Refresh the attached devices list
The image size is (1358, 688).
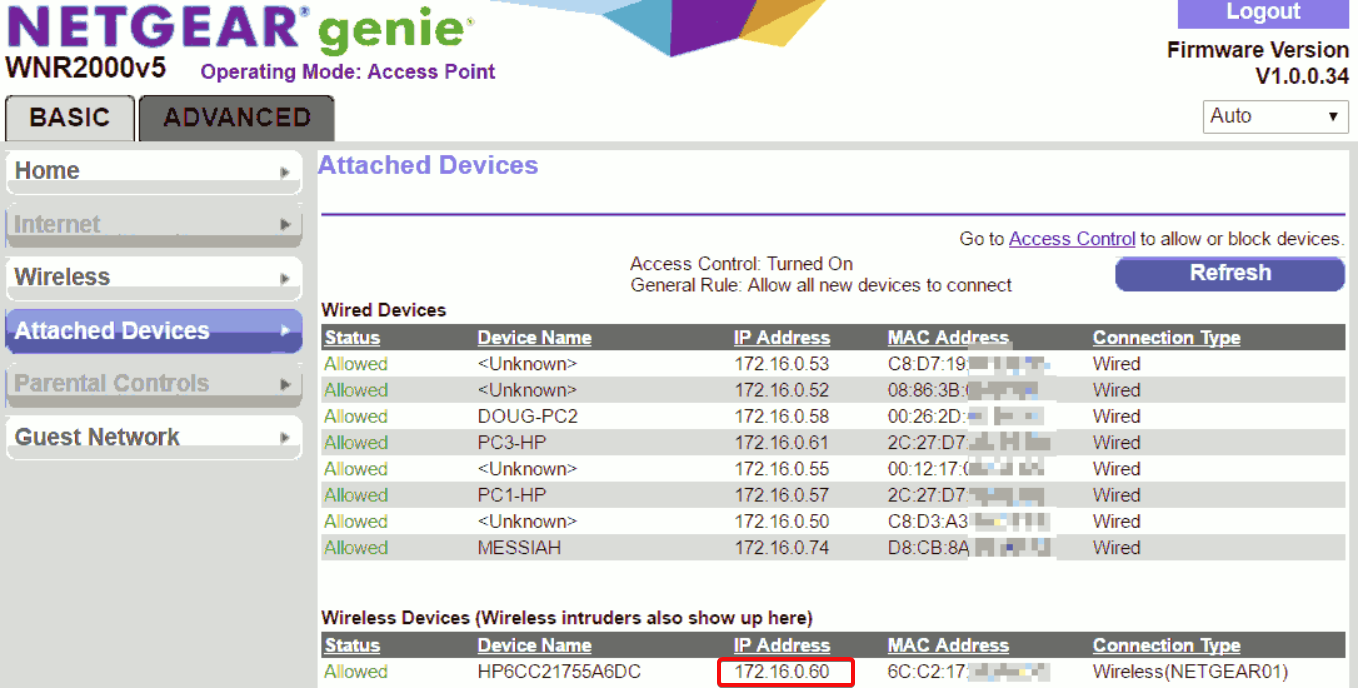tap(1230, 273)
